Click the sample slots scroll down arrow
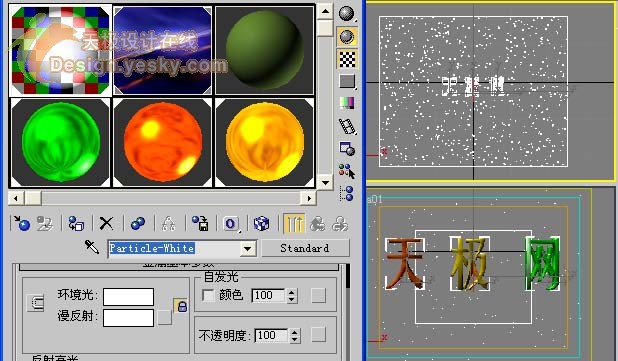The height and width of the screenshot is (361, 618). point(325,182)
